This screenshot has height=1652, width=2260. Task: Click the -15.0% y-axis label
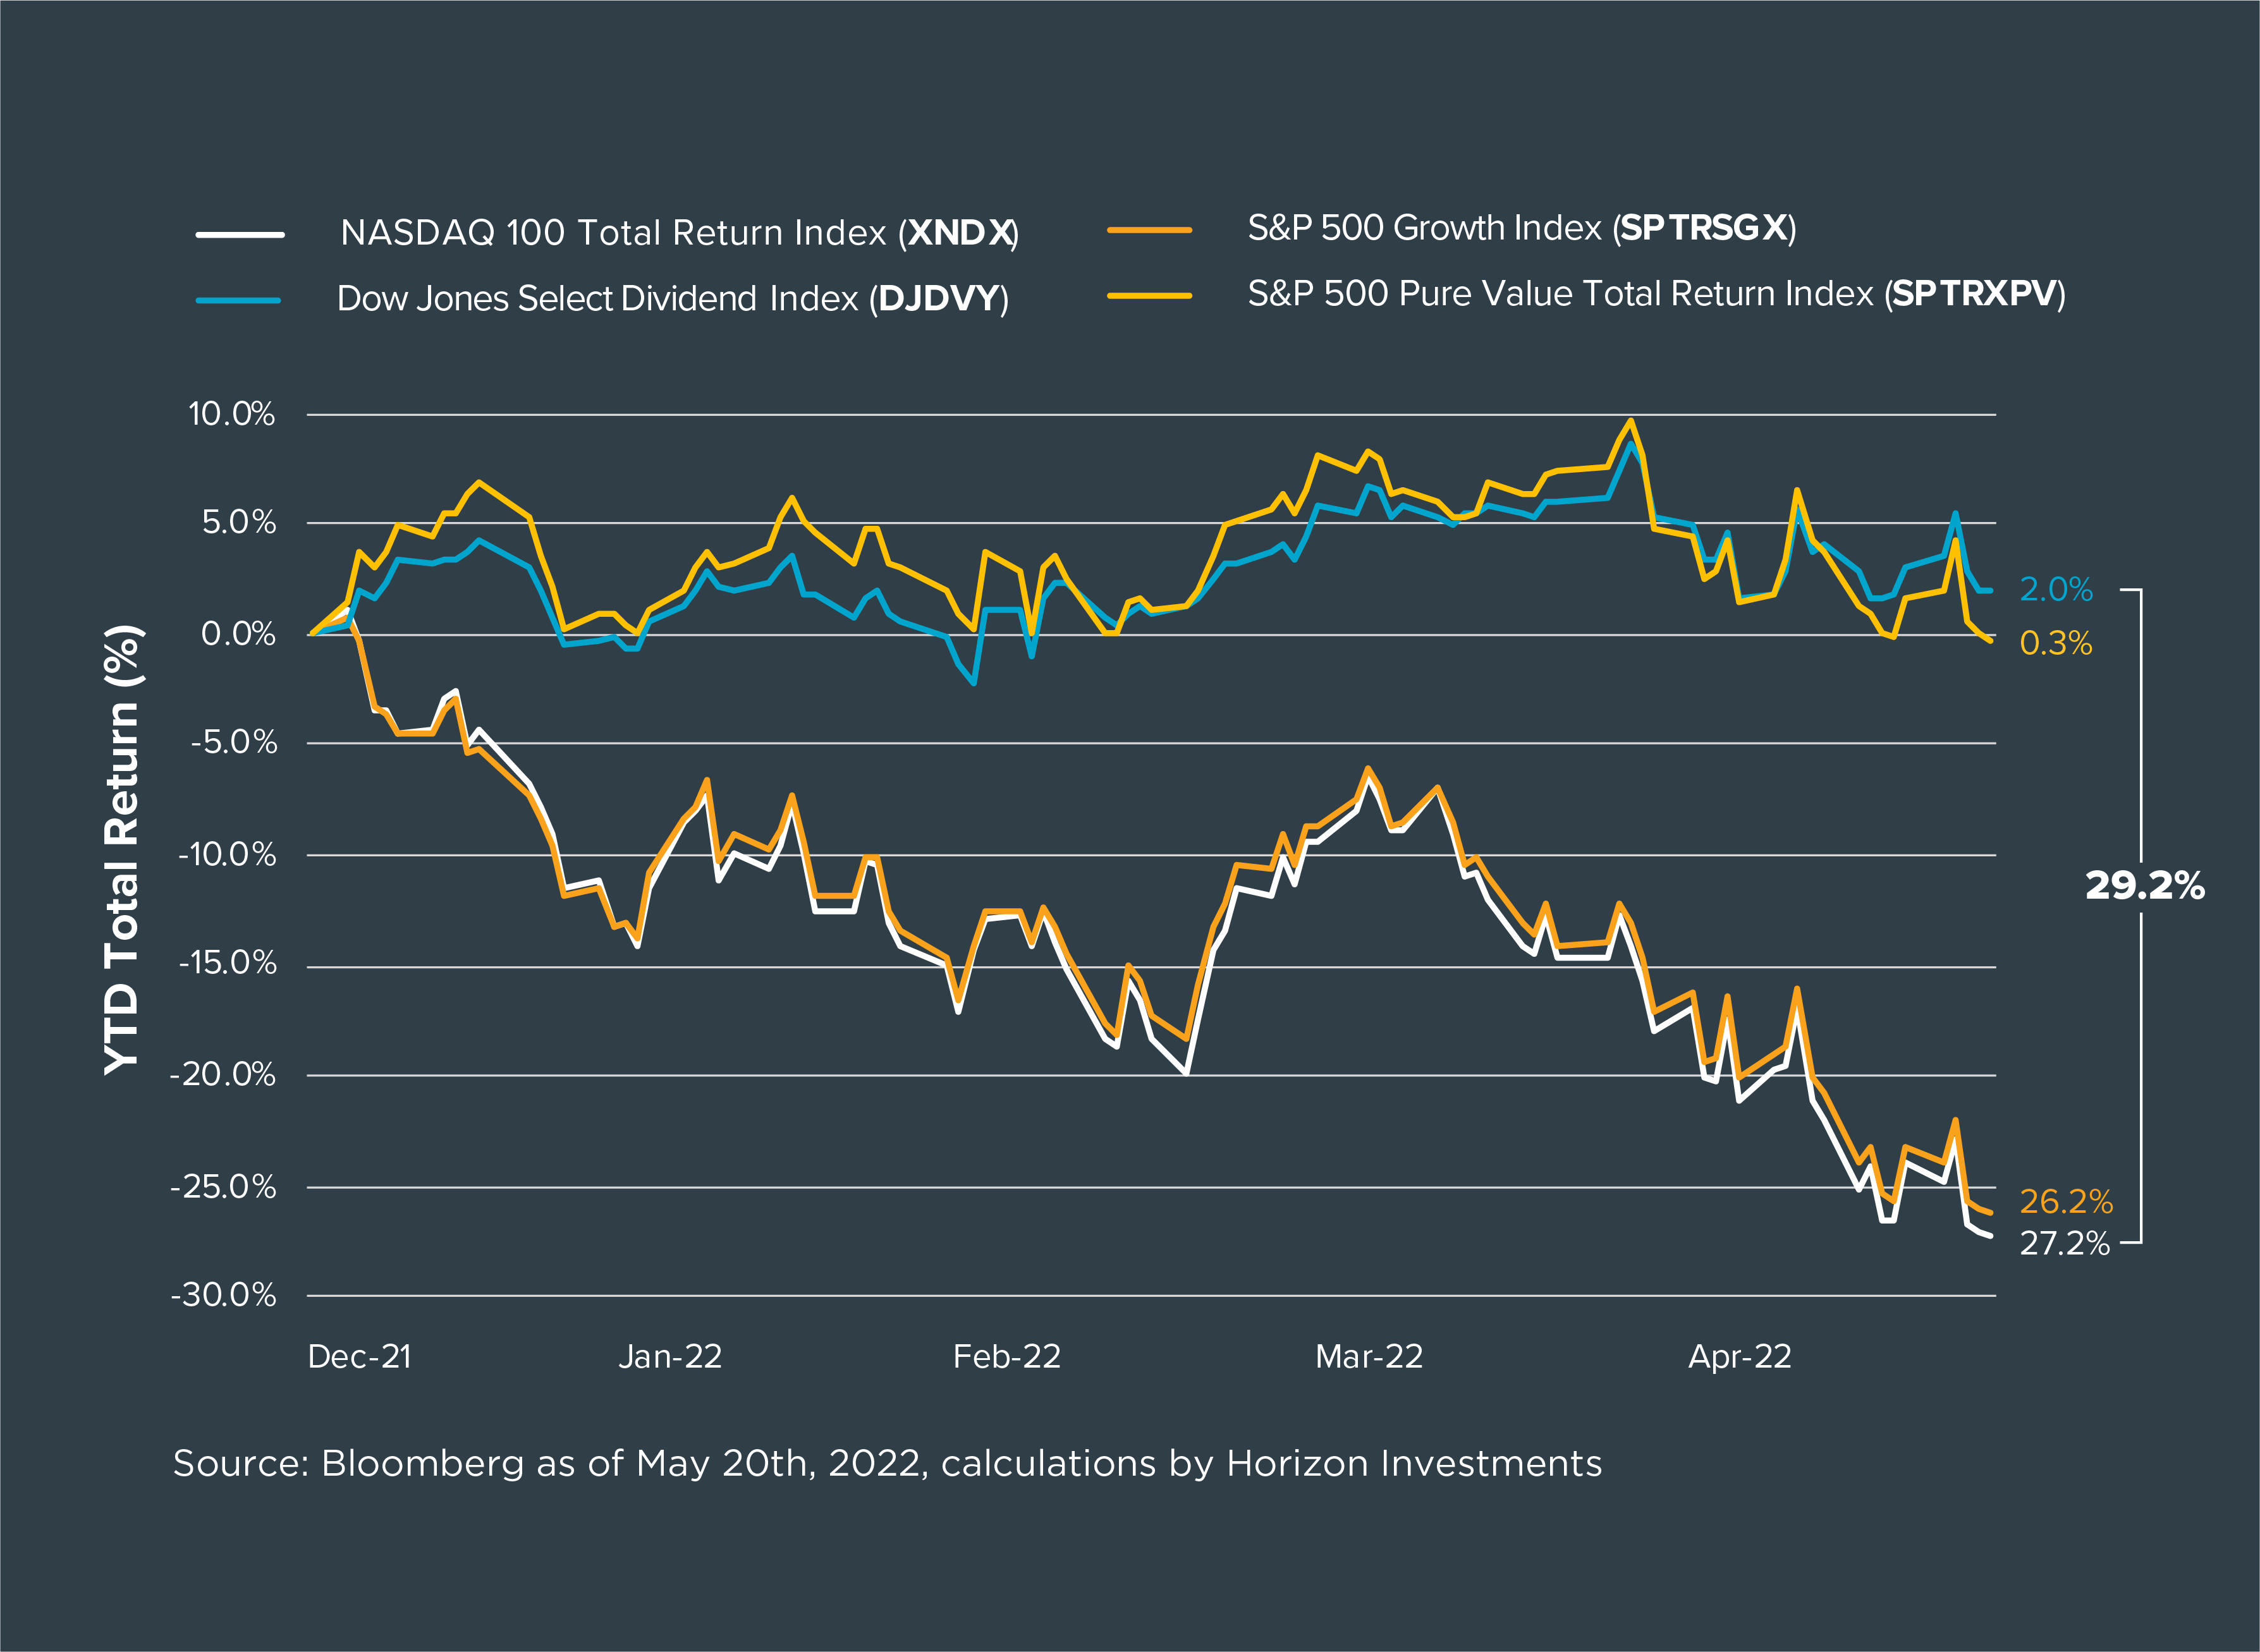tap(227, 963)
